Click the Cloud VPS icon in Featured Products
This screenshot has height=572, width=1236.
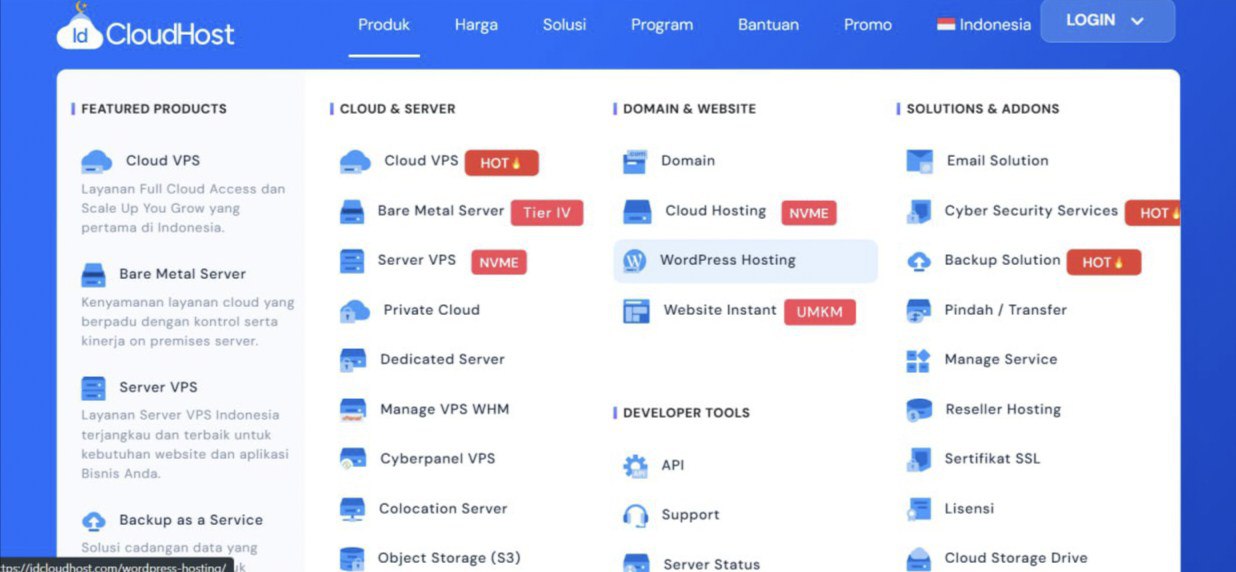click(x=97, y=161)
